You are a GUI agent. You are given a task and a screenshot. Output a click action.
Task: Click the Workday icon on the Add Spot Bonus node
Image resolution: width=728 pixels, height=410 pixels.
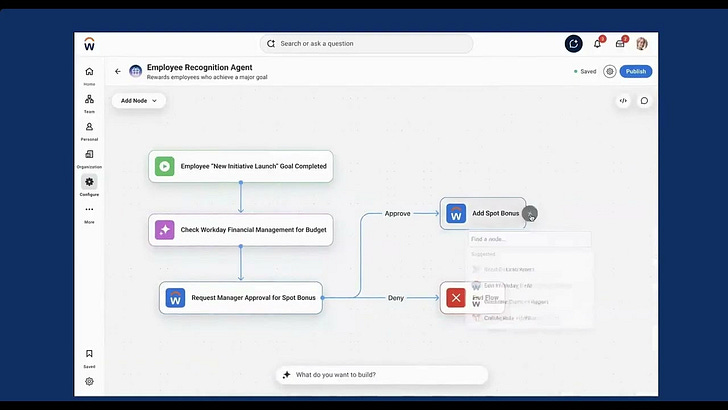pos(456,214)
